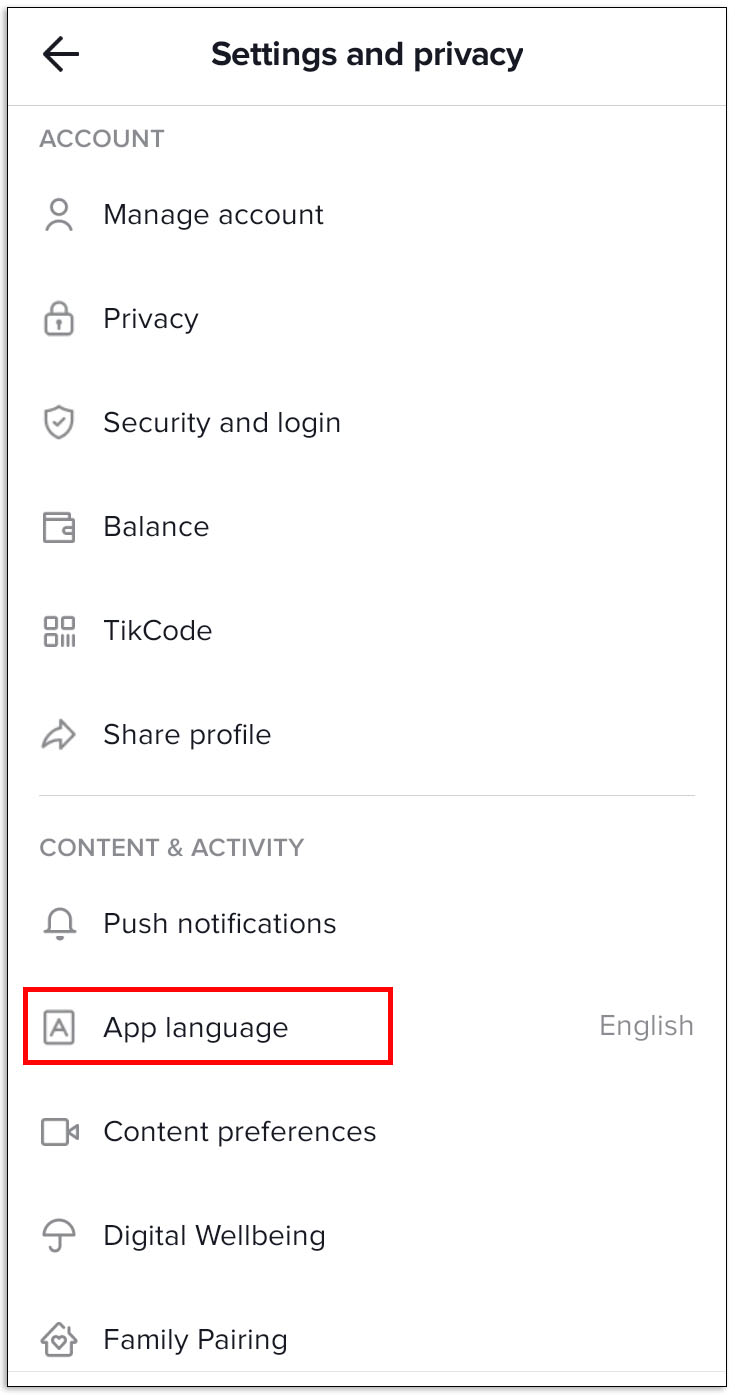
Task: Tap the Security shield icon
Action: point(59,423)
